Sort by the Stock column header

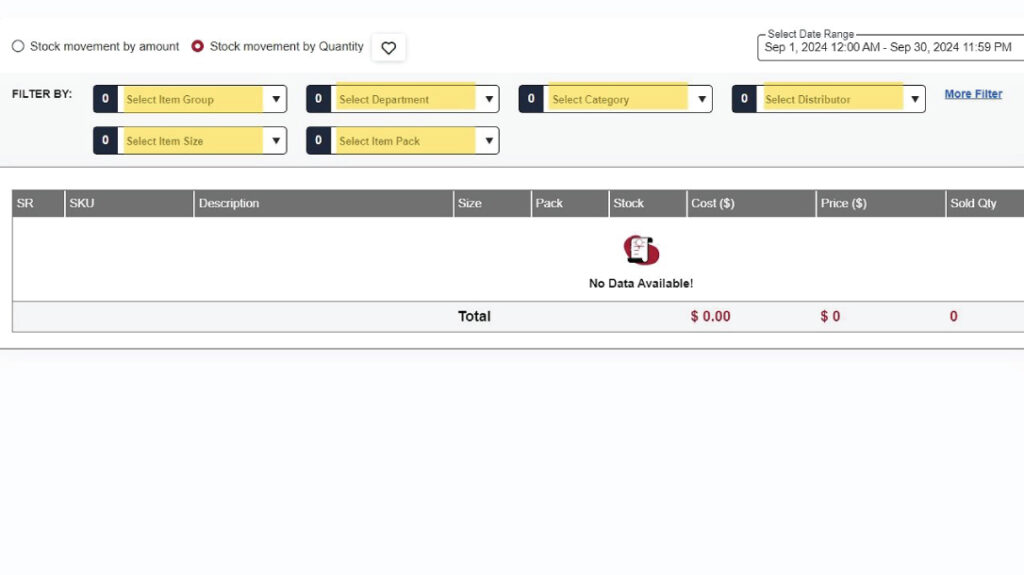[x=629, y=203]
